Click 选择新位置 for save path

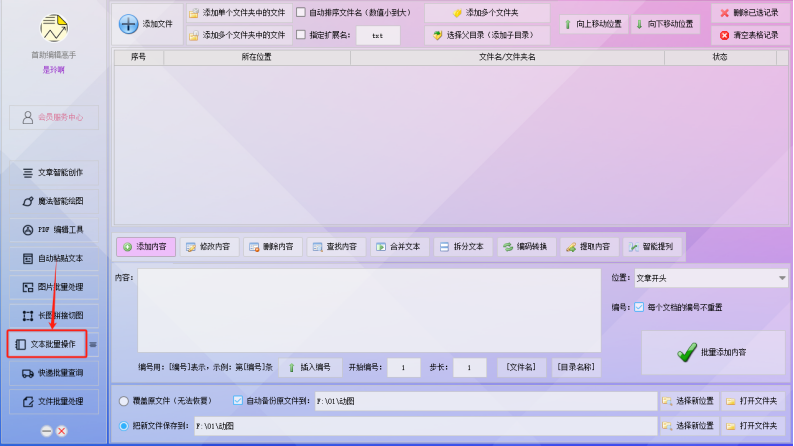(x=689, y=426)
